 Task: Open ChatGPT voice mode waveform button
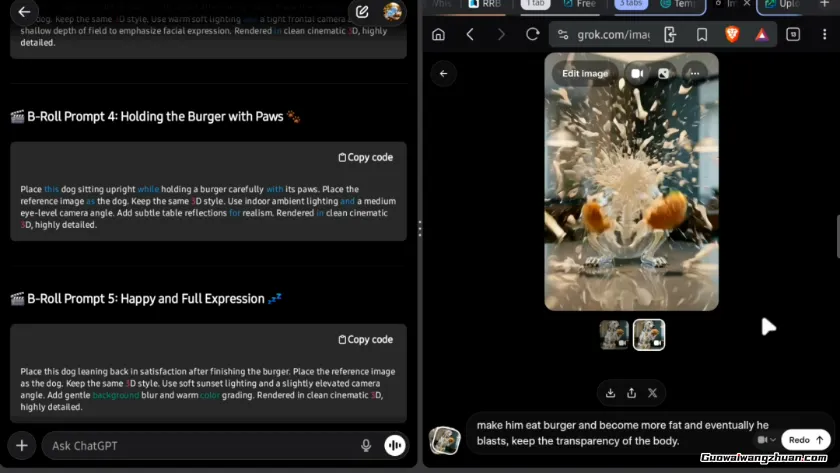(395, 446)
